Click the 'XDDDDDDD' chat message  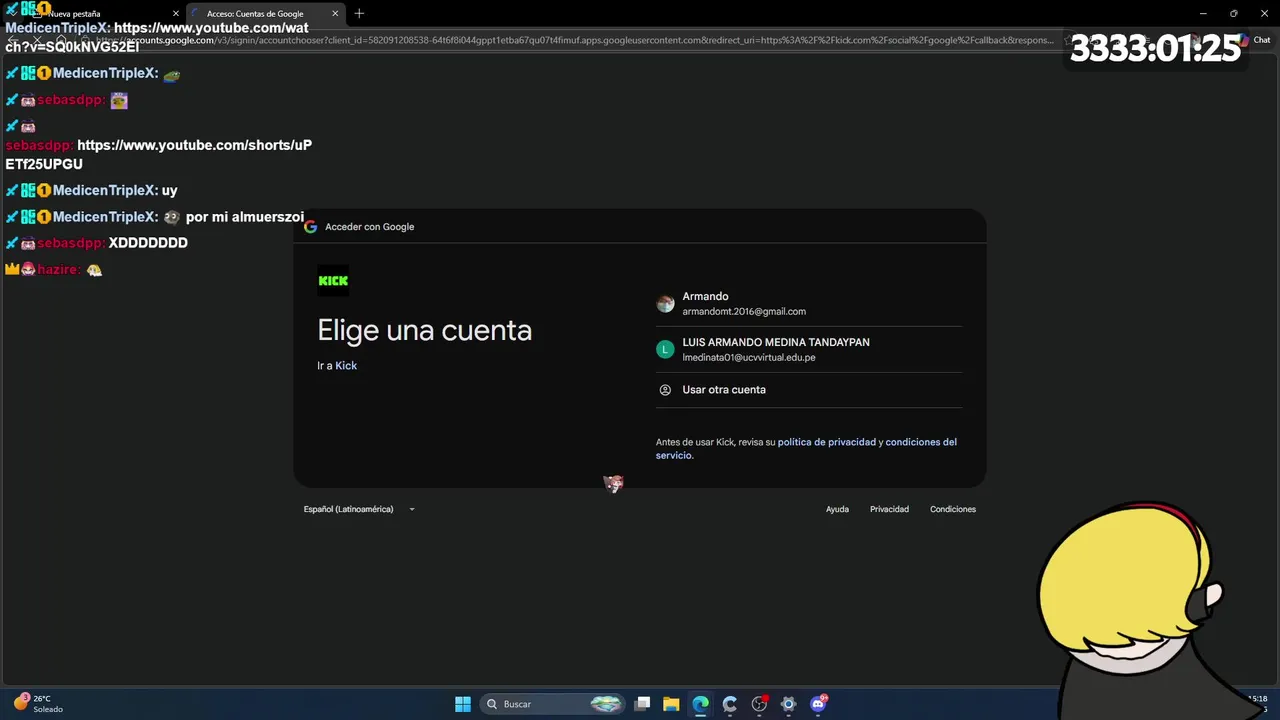tap(148, 243)
